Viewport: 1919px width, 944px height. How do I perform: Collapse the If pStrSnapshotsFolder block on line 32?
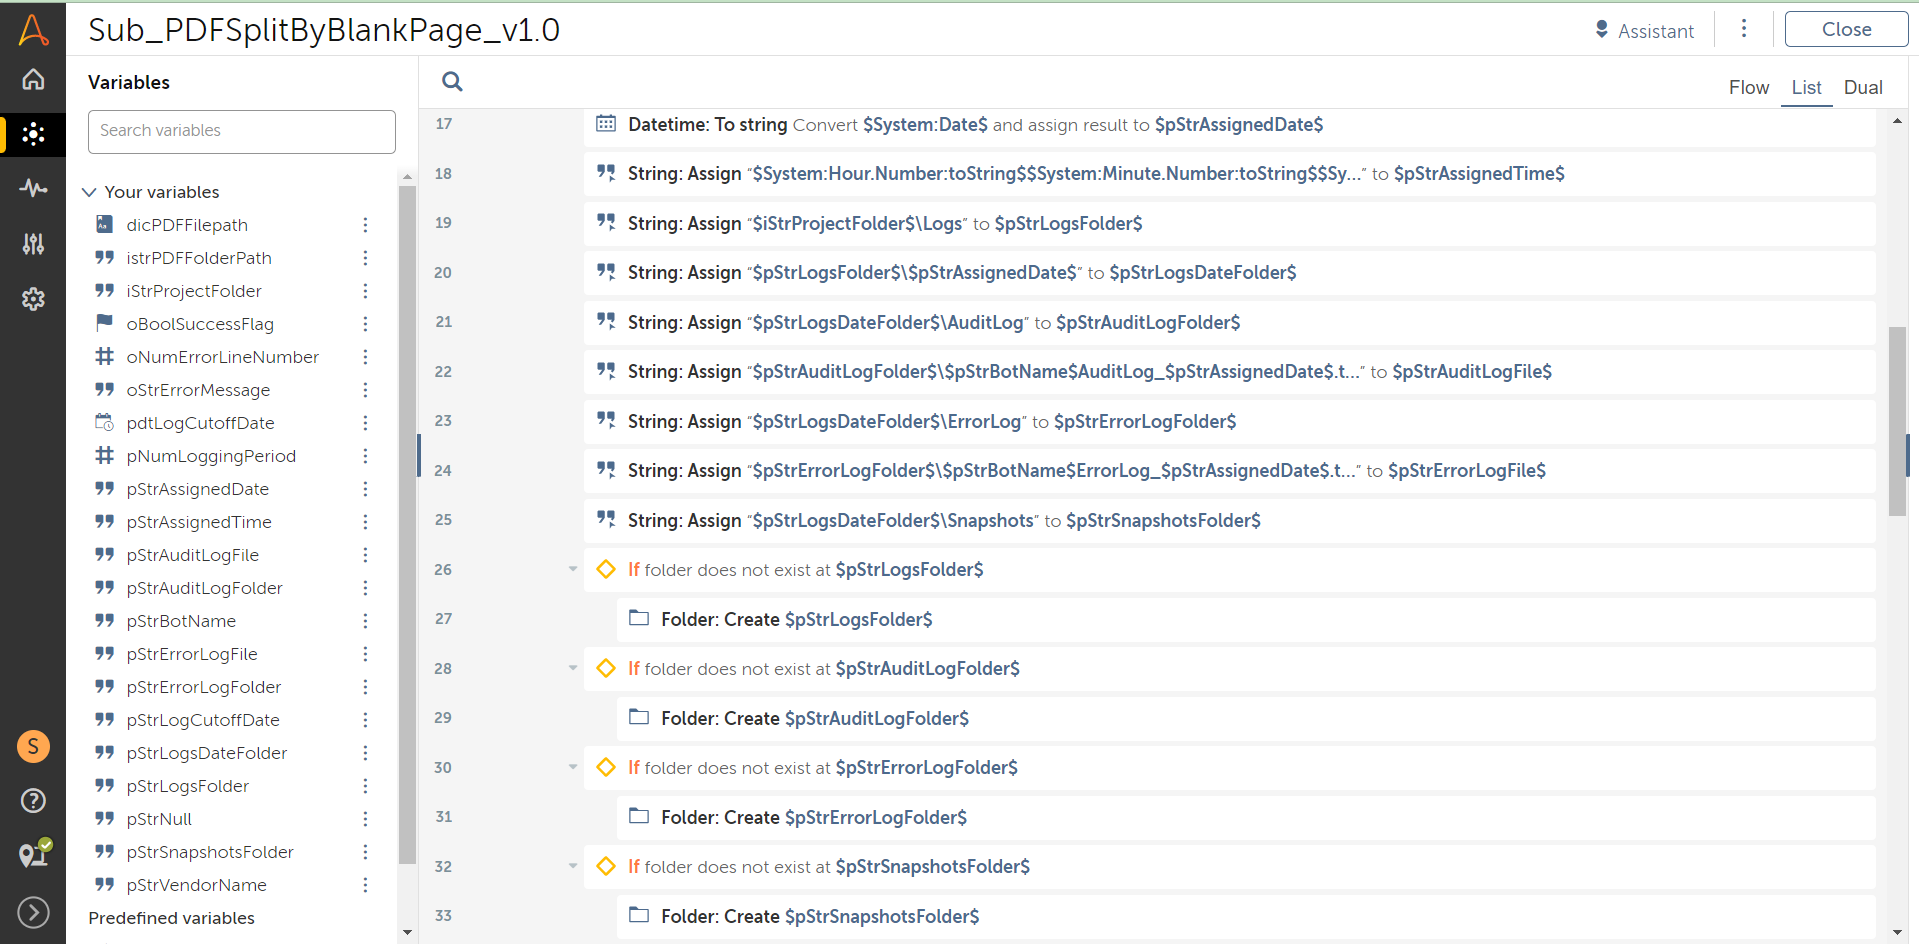point(573,866)
